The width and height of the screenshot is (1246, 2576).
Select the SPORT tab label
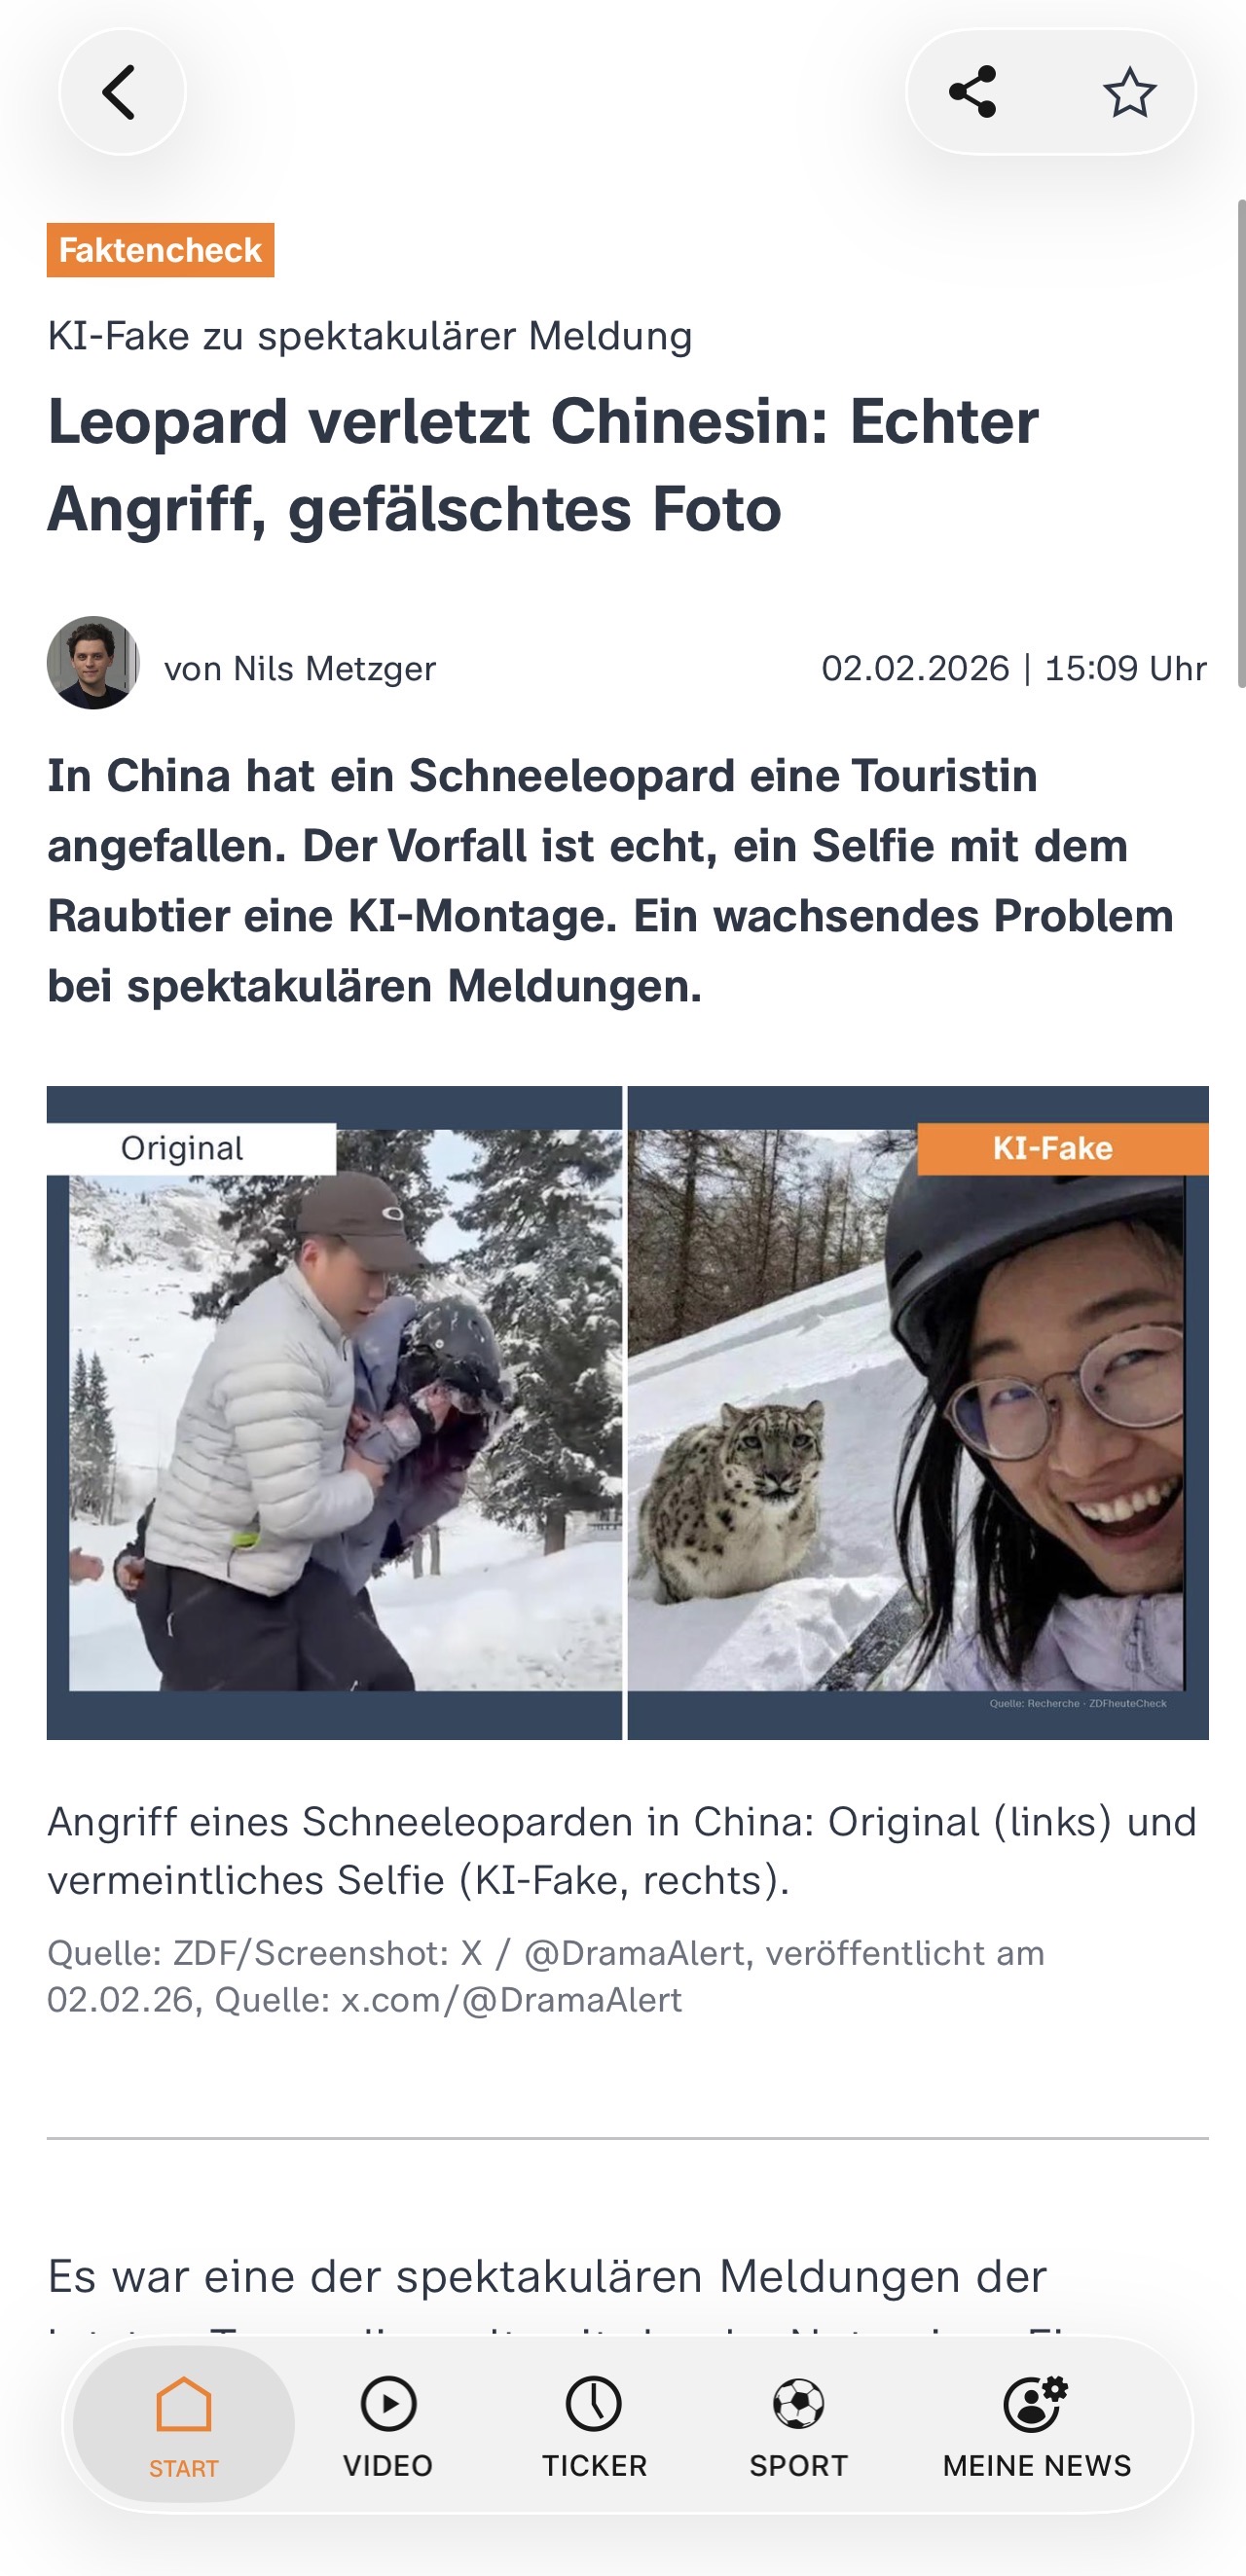point(798,2466)
